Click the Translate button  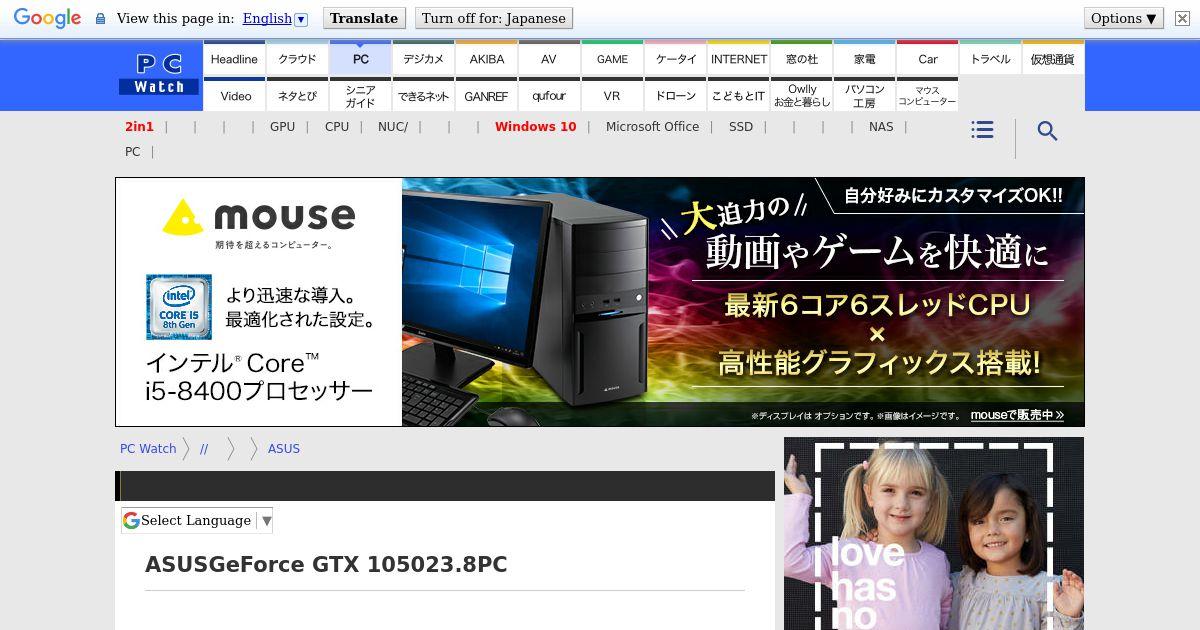coord(364,18)
